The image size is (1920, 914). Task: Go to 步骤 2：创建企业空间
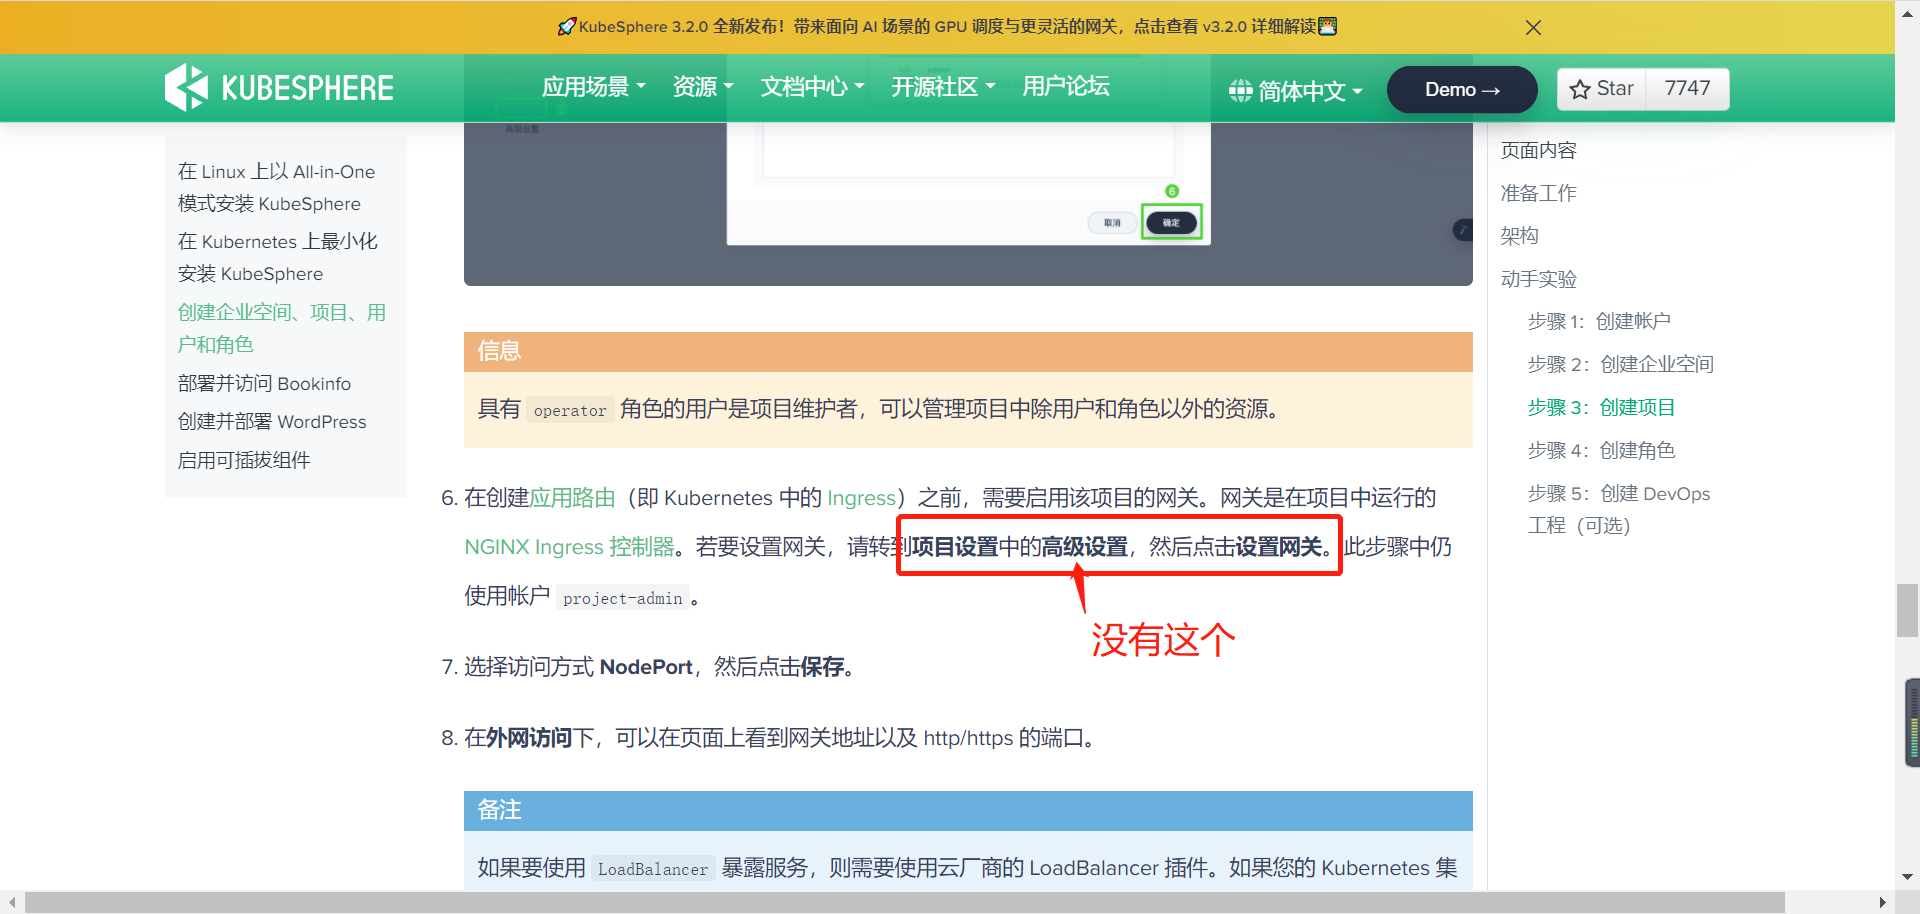(1621, 365)
